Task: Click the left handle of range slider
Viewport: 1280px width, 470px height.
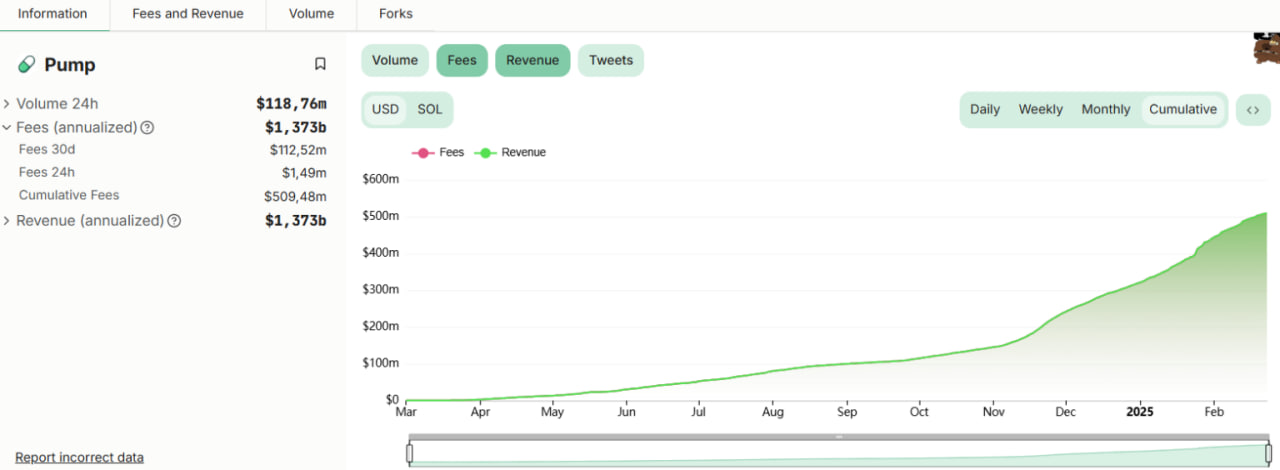Action: coord(409,453)
